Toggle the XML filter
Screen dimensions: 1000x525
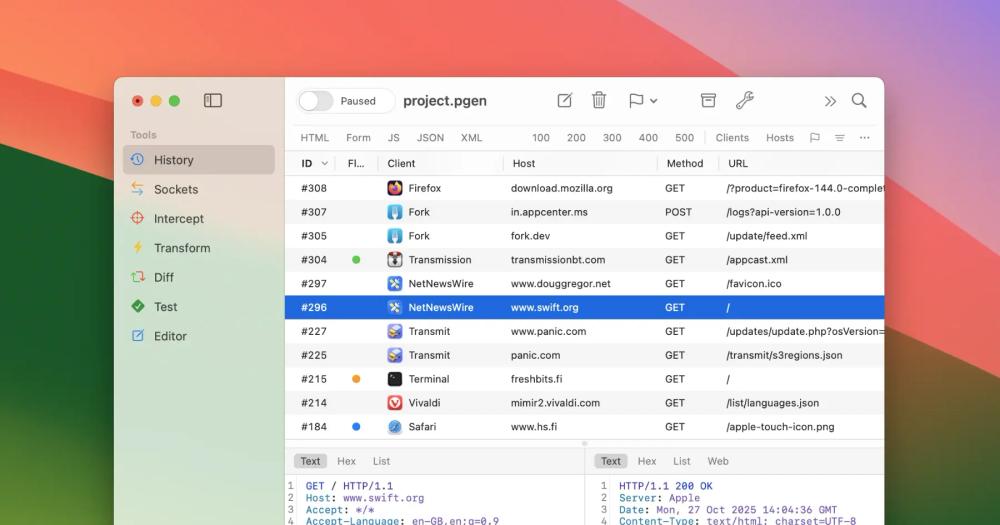click(471, 138)
